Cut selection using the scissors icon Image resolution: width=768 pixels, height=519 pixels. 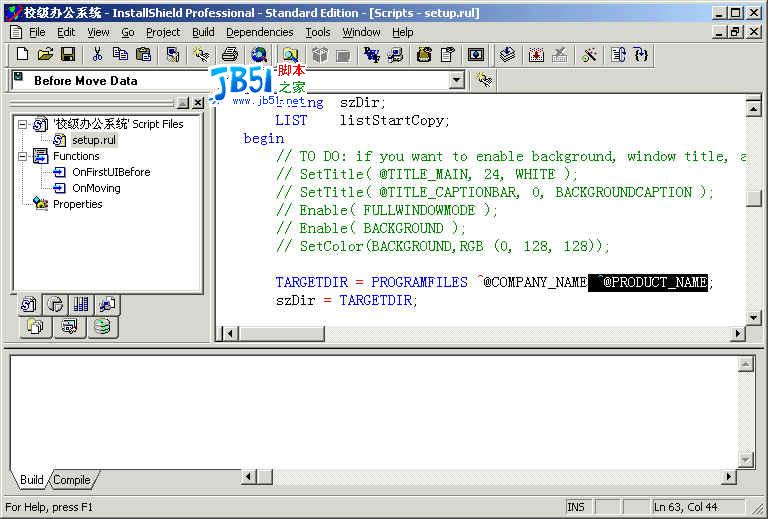point(97,54)
